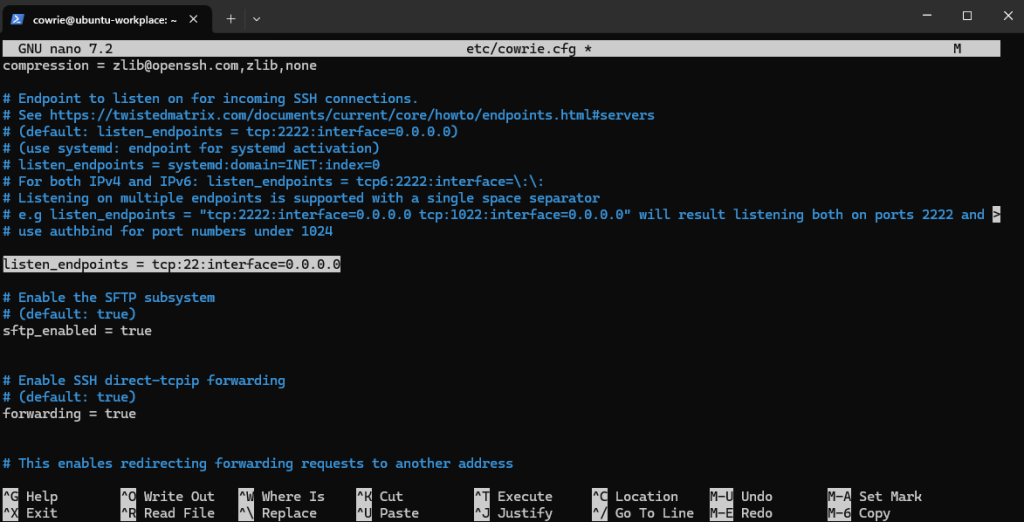Click the PowerShell icon in the terminal tab
The height and width of the screenshot is (522, 1024).
tap(19, 18)
